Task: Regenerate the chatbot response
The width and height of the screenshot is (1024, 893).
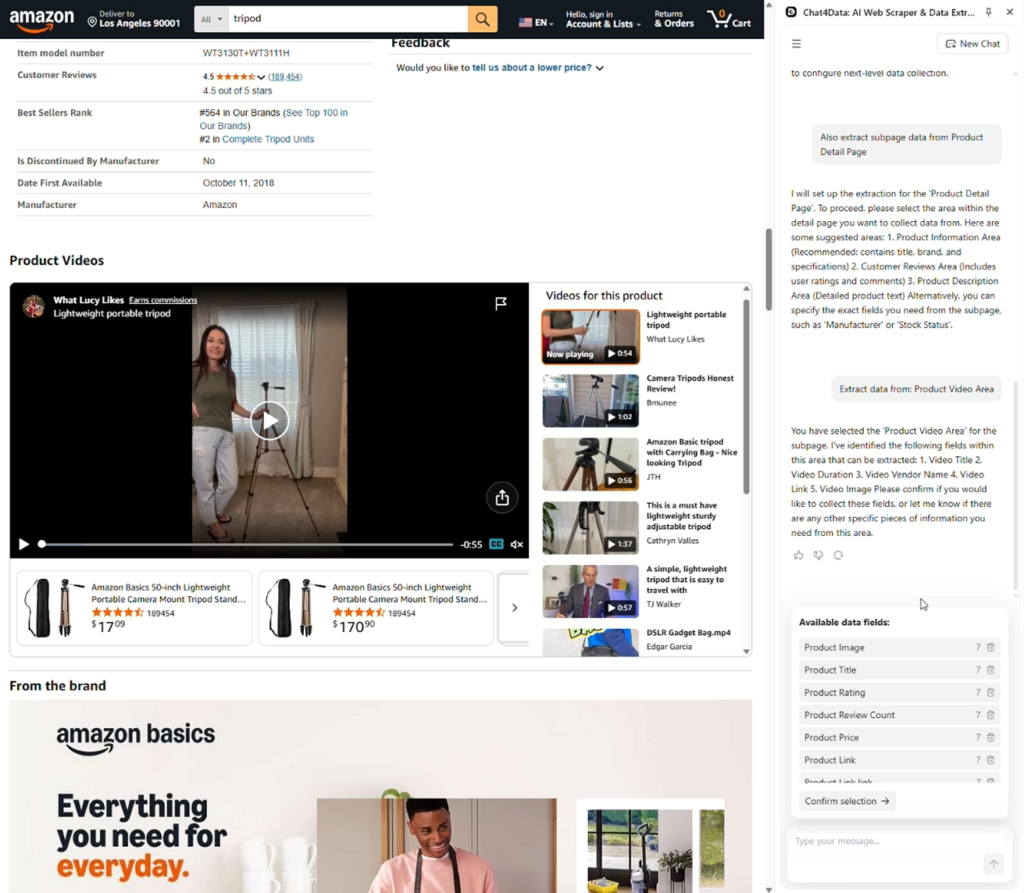Action: tap(838, 555)
